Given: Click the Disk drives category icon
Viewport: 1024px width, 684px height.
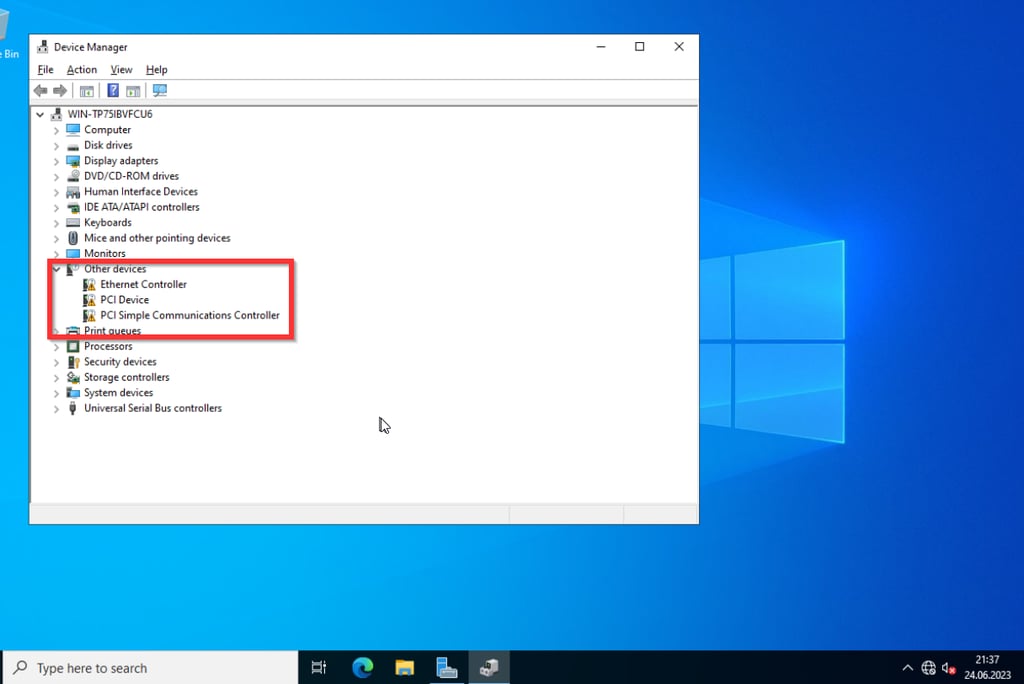Looking at the screenshot, I should point(73,145).
